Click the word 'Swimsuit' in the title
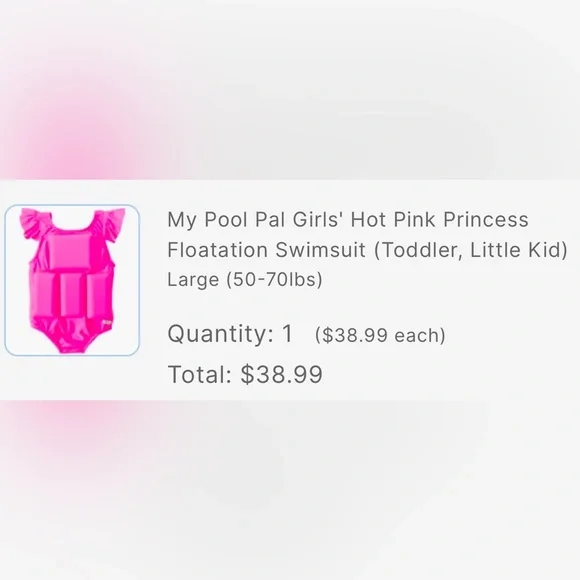This screenshot has width=580, height=580. coord(320,250)
